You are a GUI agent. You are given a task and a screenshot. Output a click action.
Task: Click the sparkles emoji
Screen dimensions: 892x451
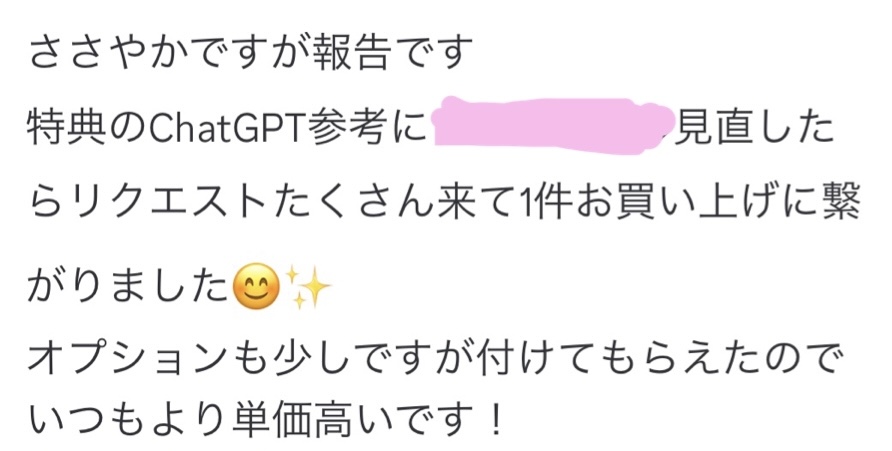[x=308, y=287]
